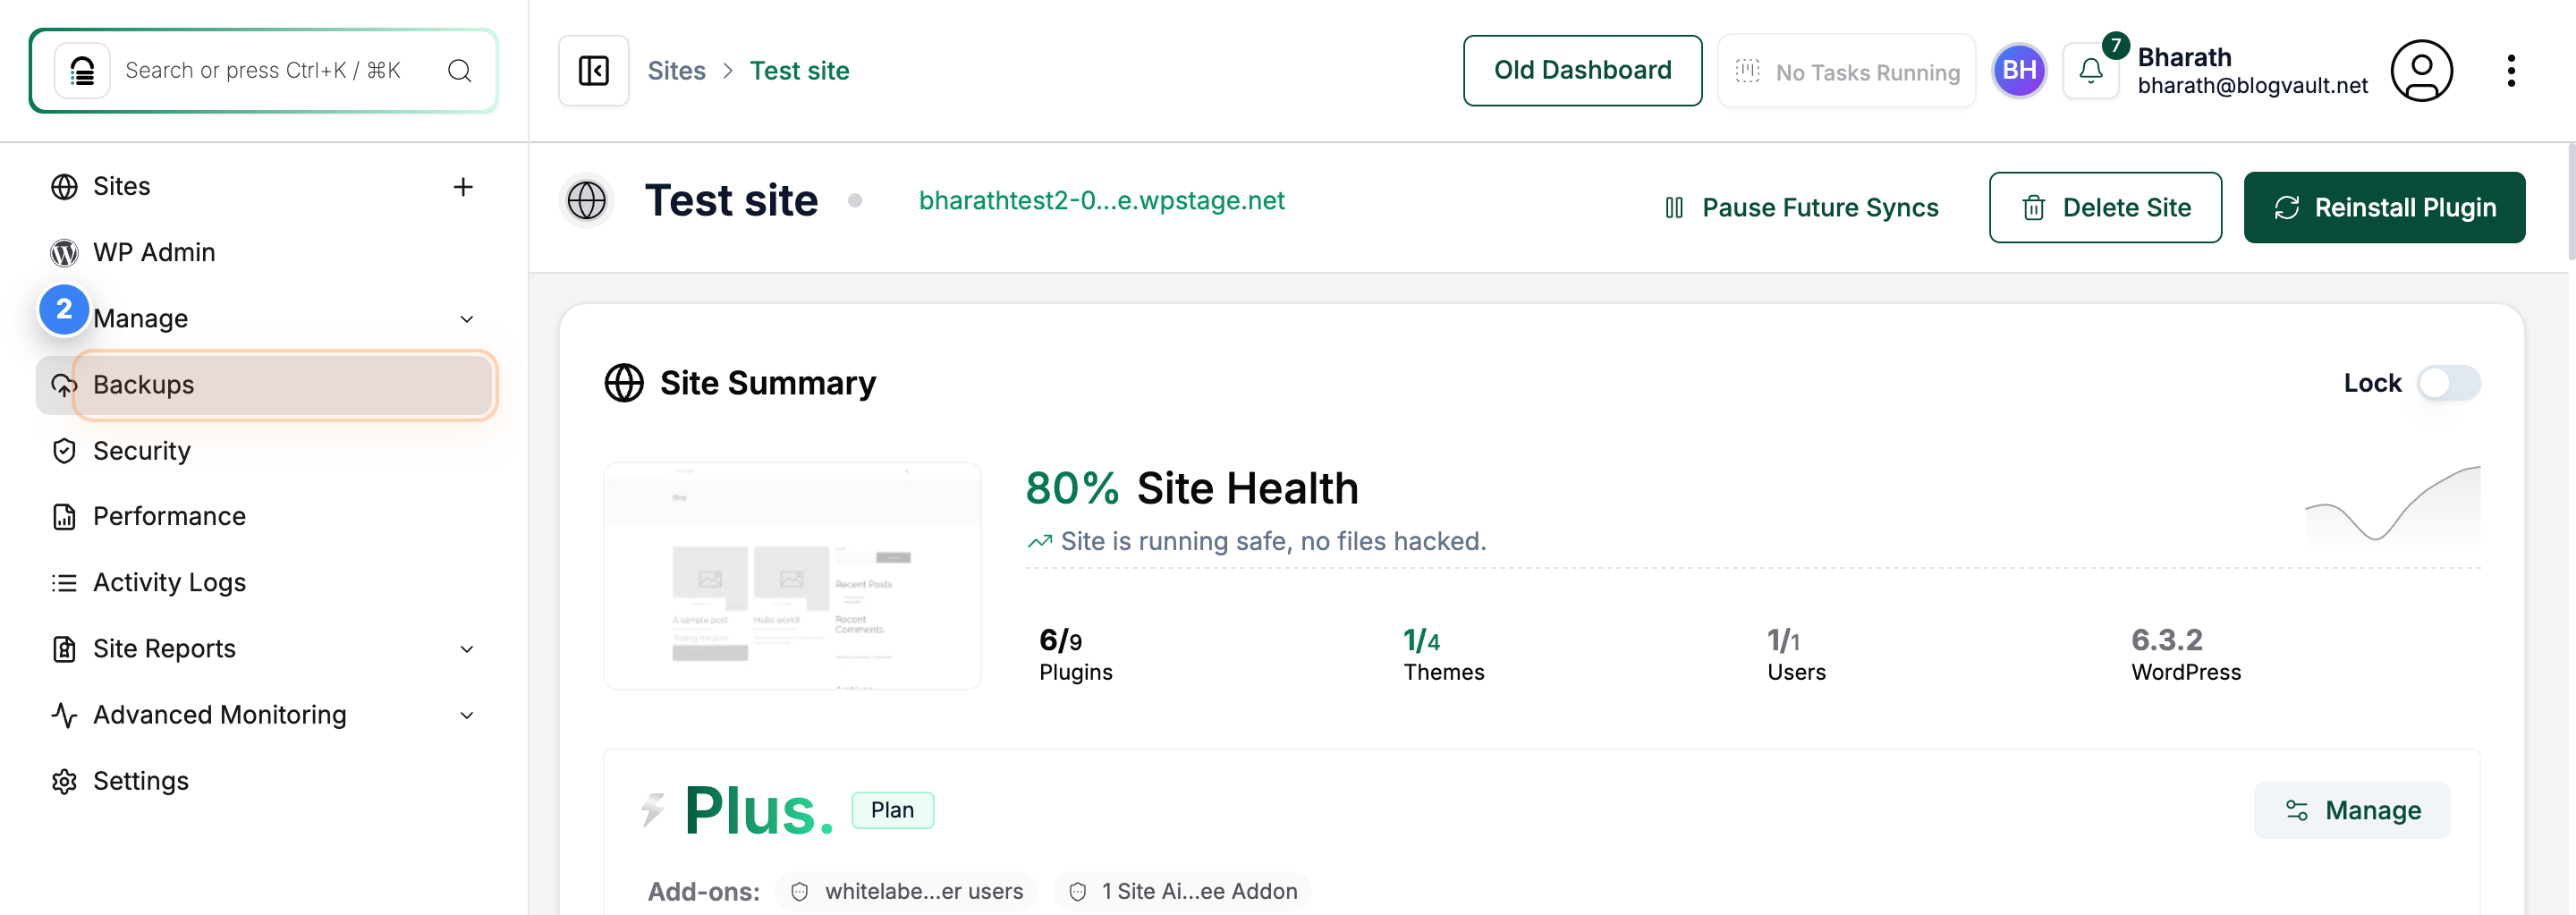Click the globe icon next to Test site
Viewport: 2576px width, 915px height.
(588, 200)
